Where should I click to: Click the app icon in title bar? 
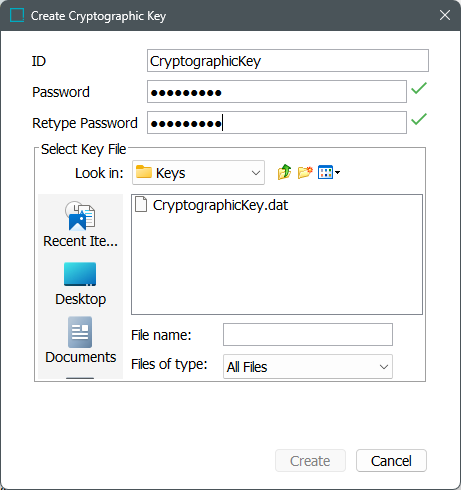pos(17,15)
